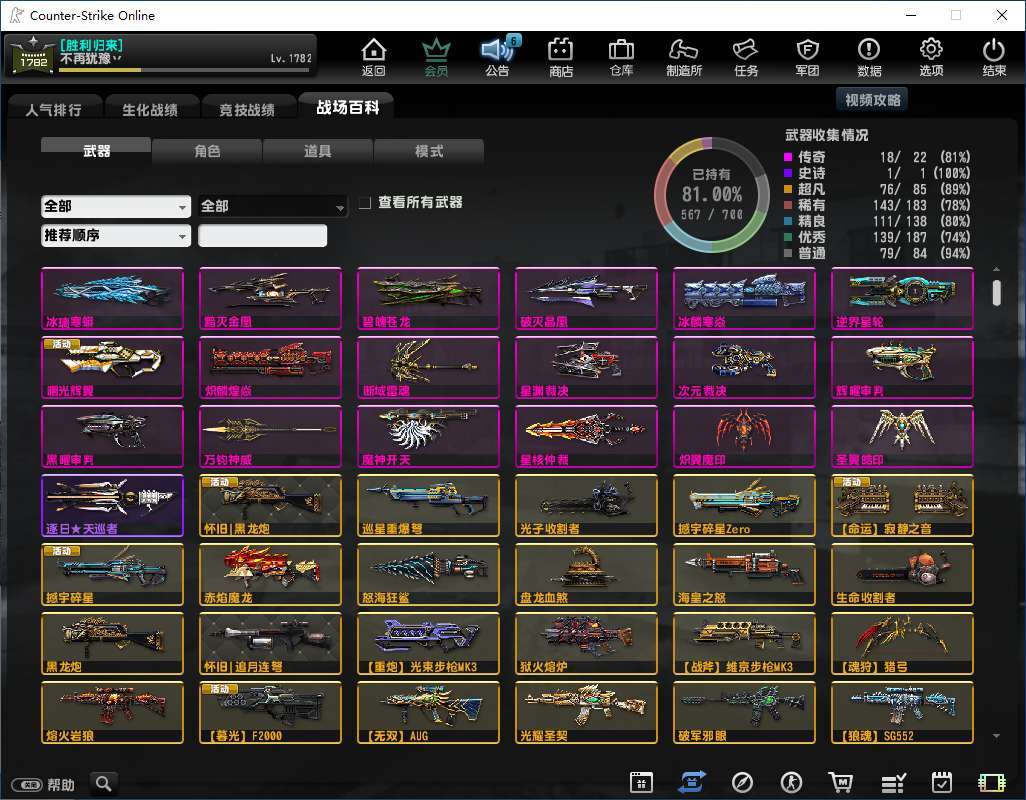1026x800 pixels.
Task: Open the 冰璃寒锻 weapon card
Action: 112,298
